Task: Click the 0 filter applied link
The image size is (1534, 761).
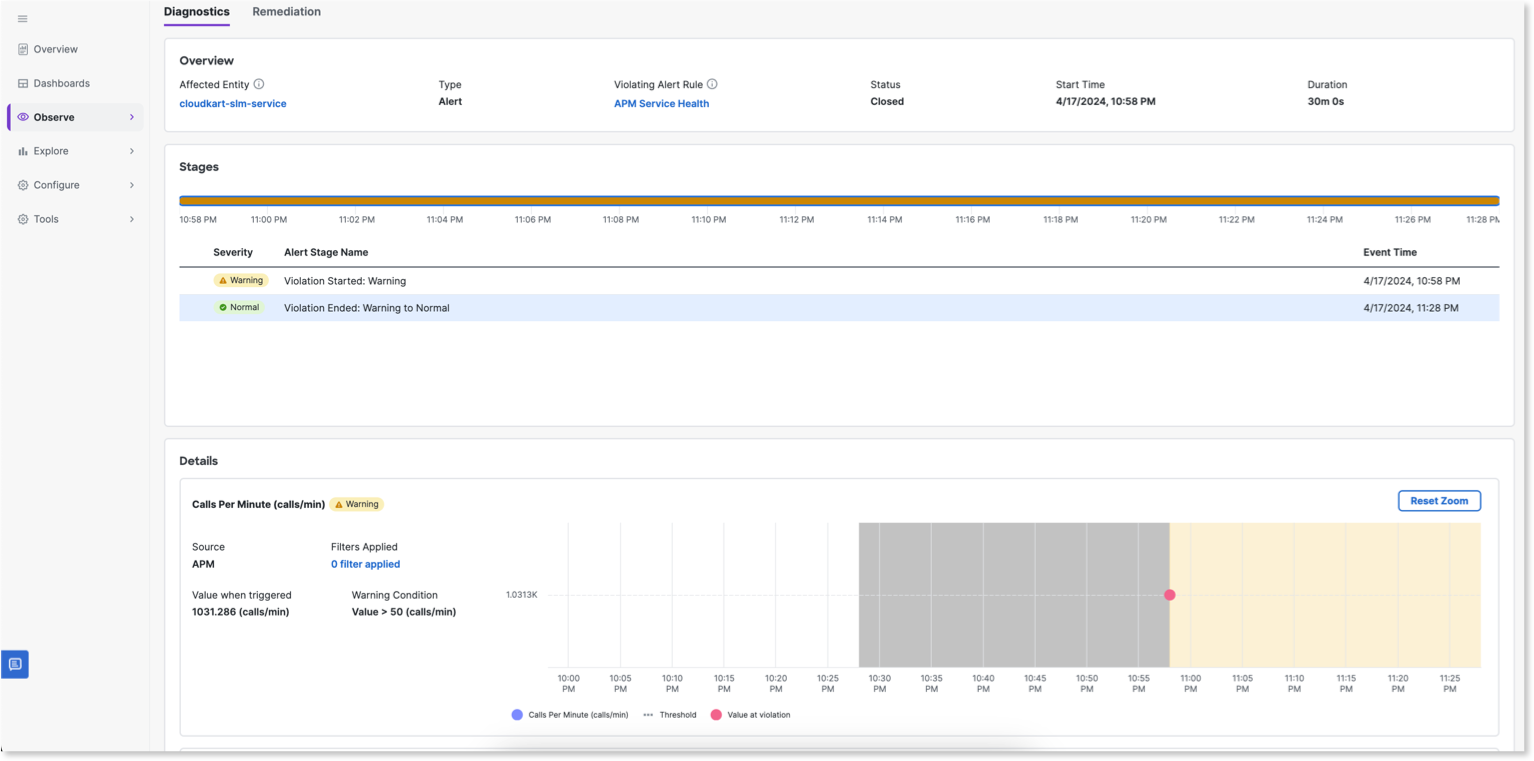Action: 366,564
